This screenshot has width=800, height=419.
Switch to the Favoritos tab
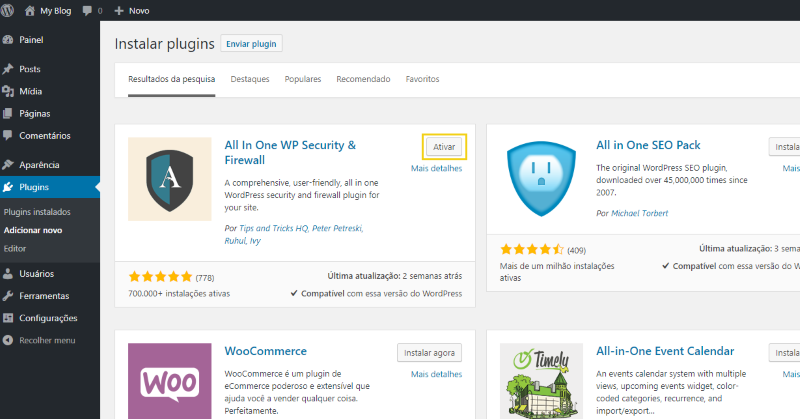click(x=422, y=79)
